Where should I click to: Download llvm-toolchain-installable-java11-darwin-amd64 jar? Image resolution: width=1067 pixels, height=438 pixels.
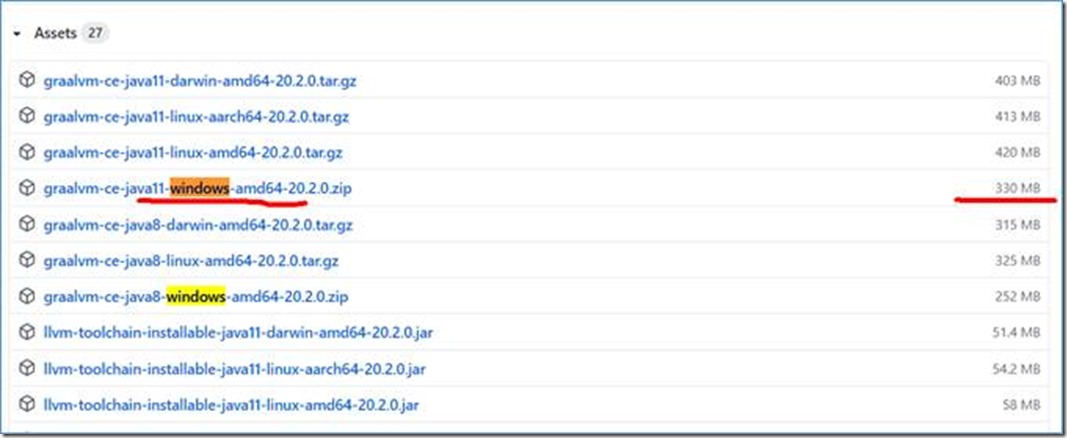[238, 333]
